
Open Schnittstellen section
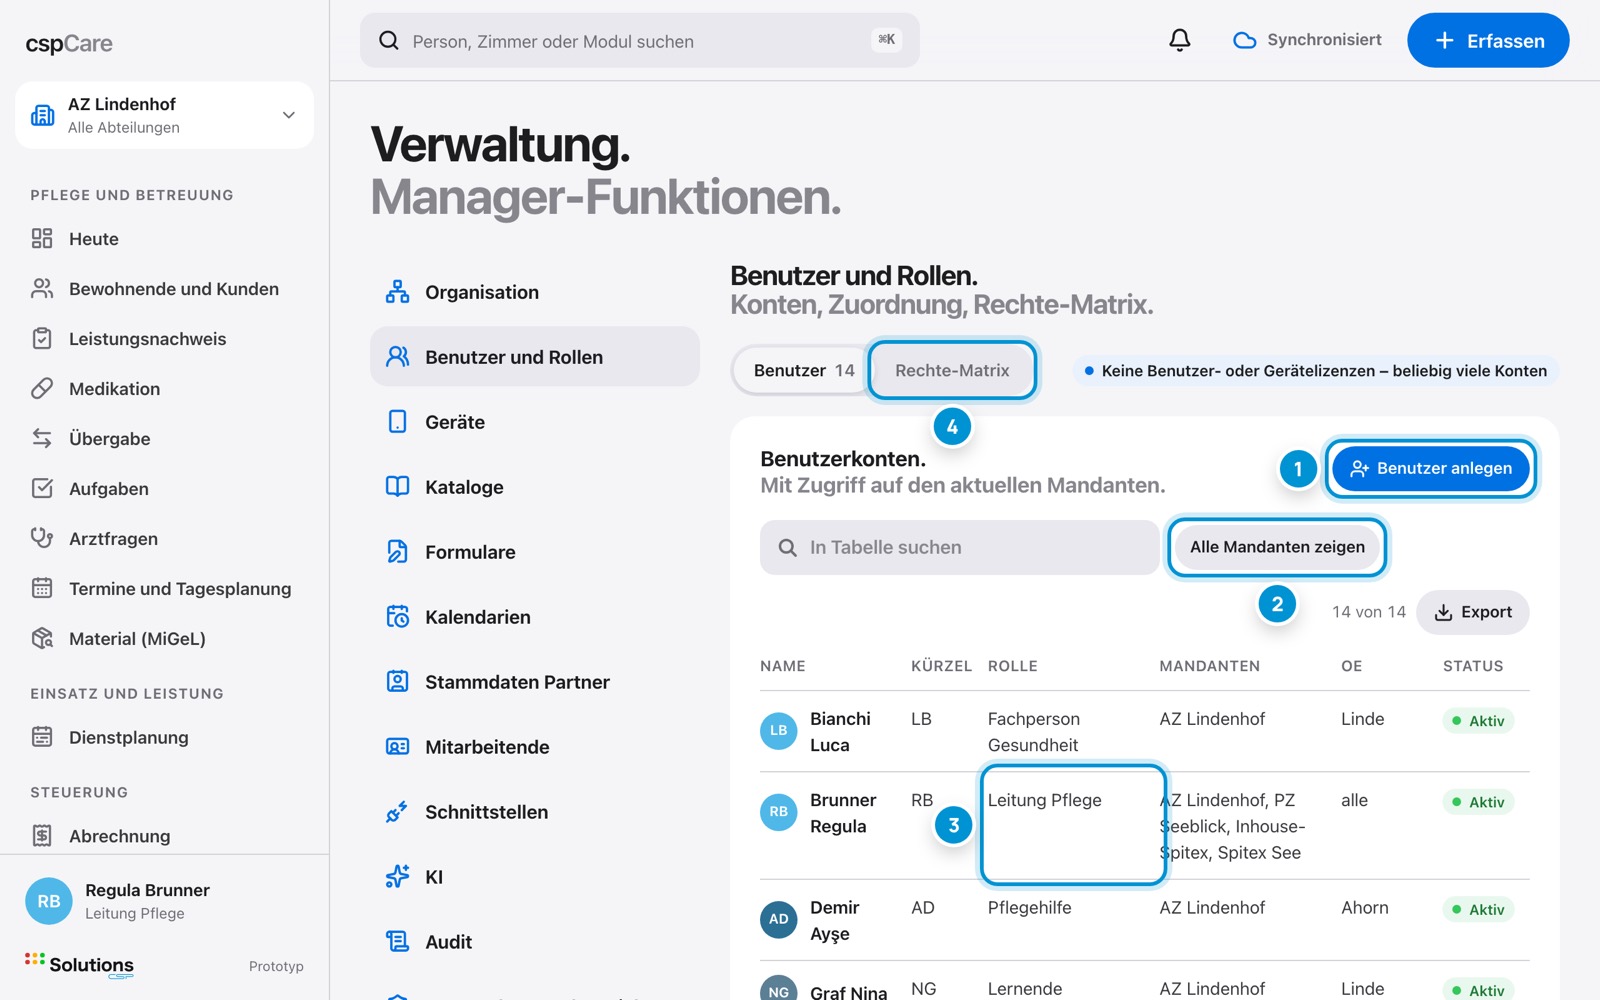[x=535, y=812]
